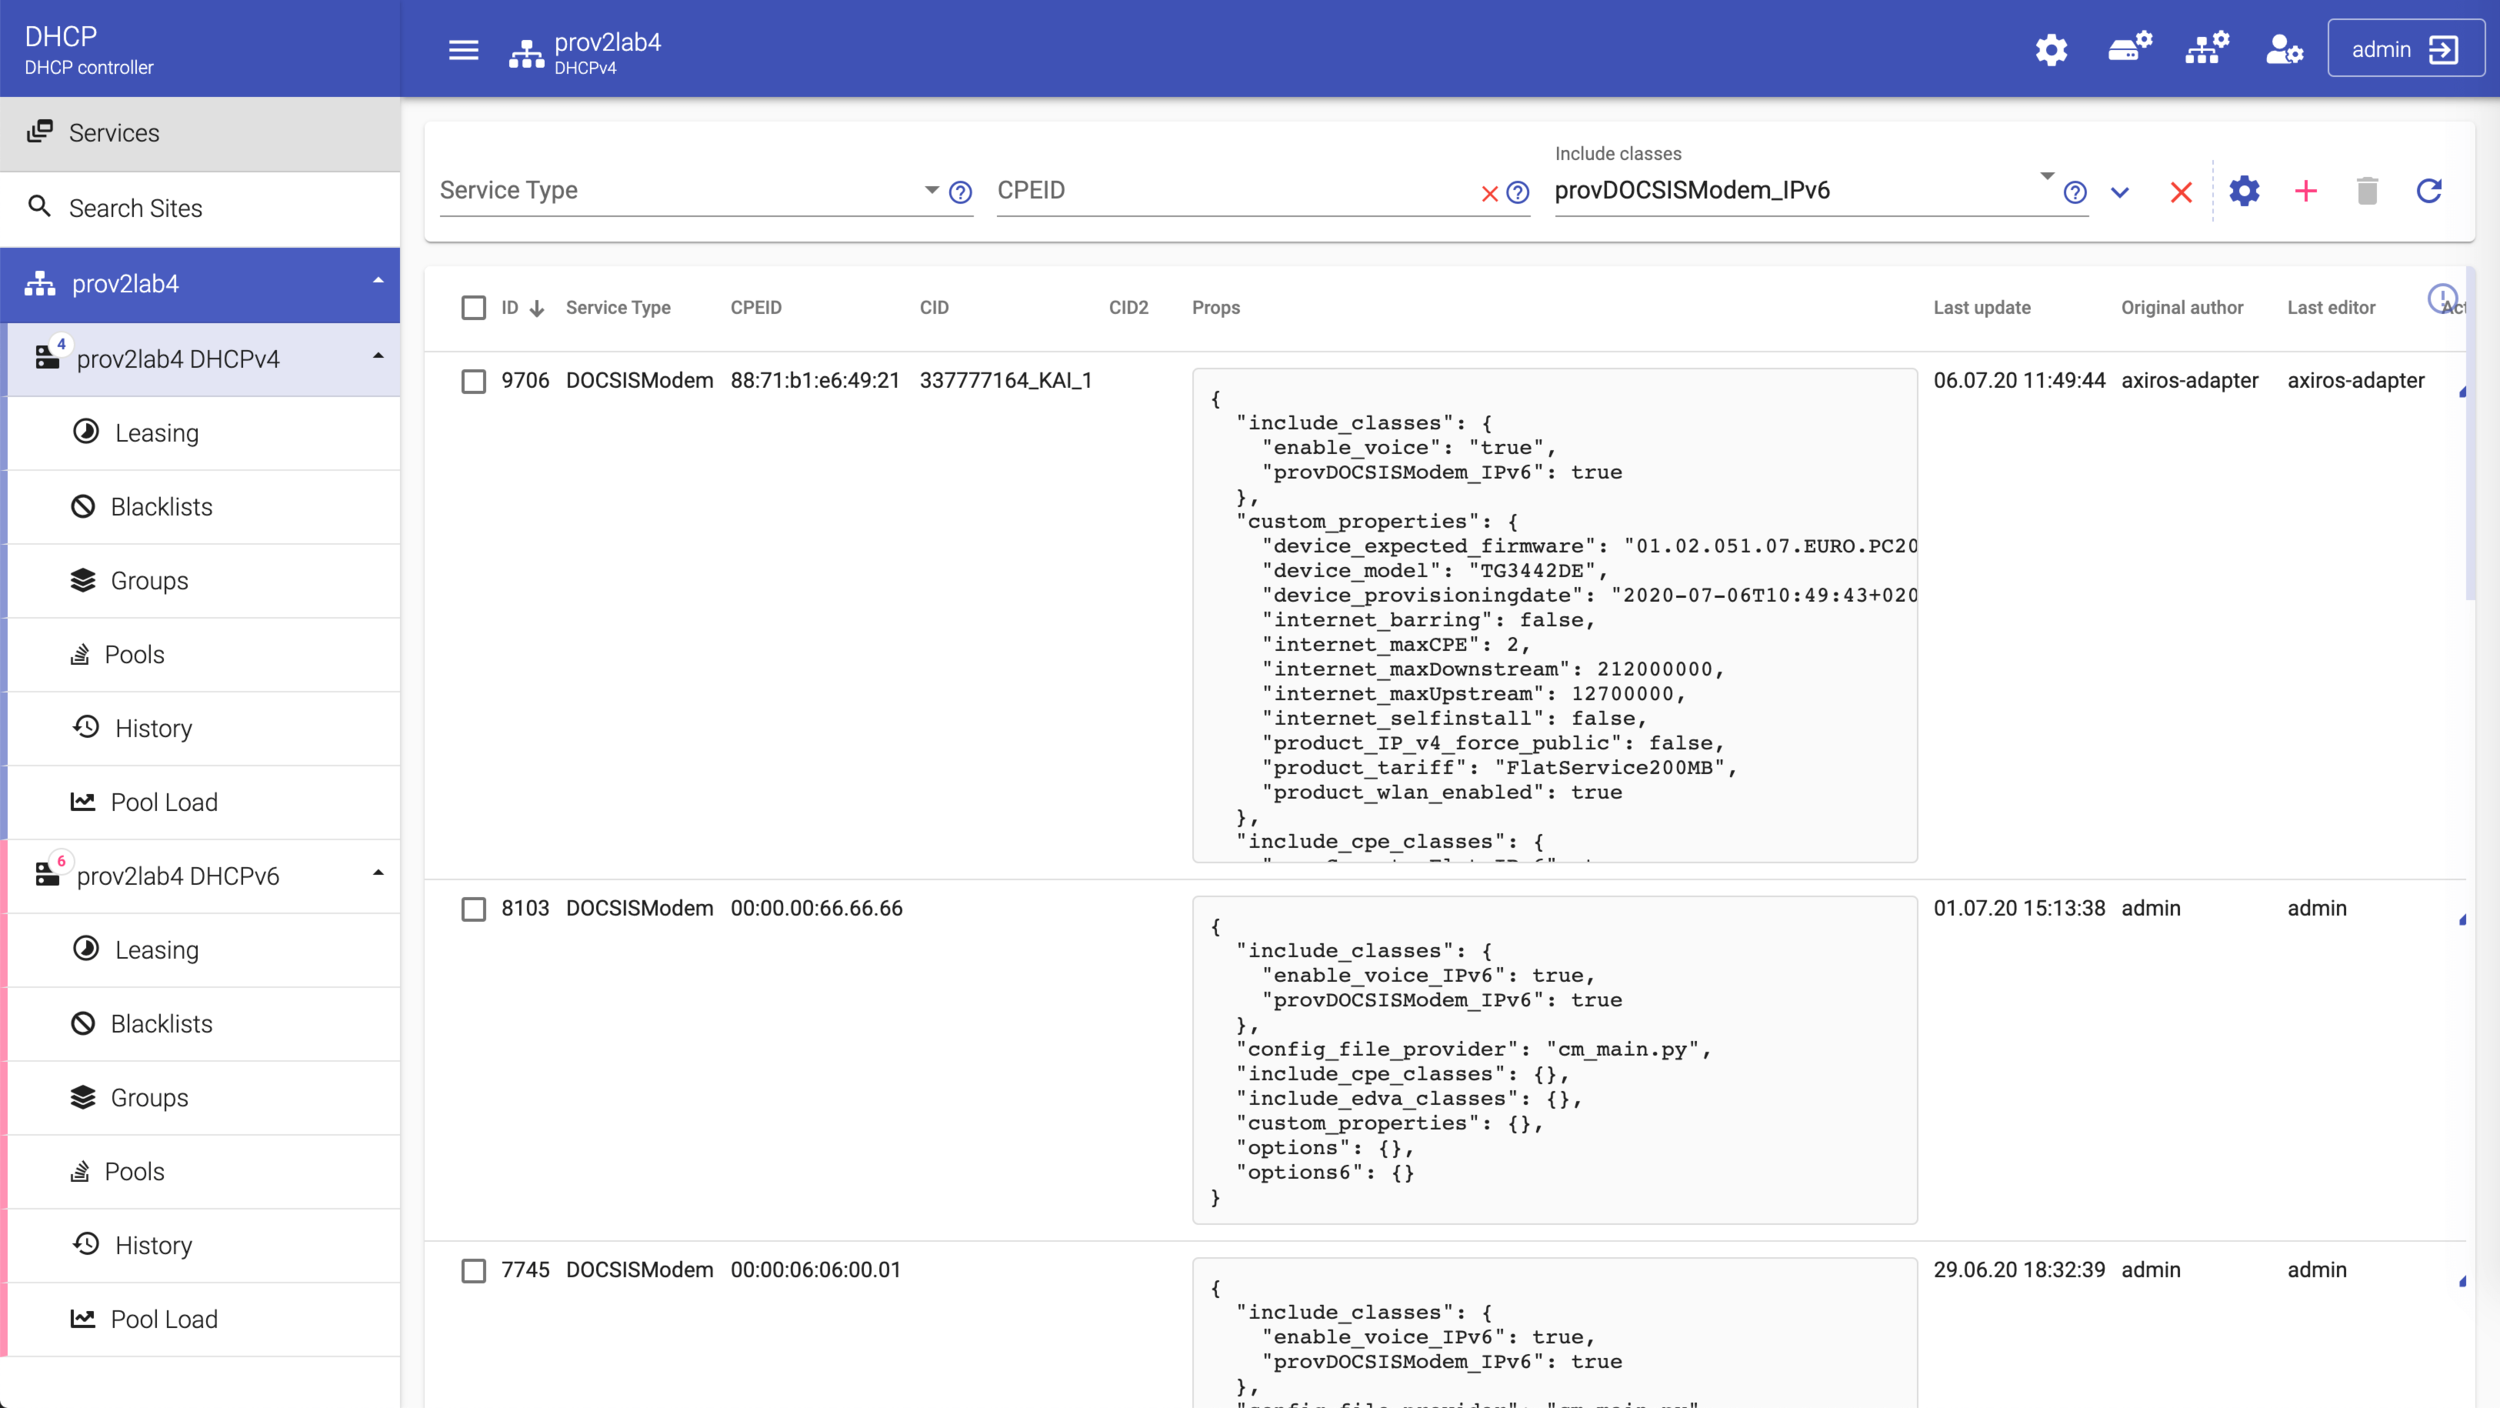Sort by the ID column arrow
Viewport: 2500px width, 1408px height.
pos(537,308)
